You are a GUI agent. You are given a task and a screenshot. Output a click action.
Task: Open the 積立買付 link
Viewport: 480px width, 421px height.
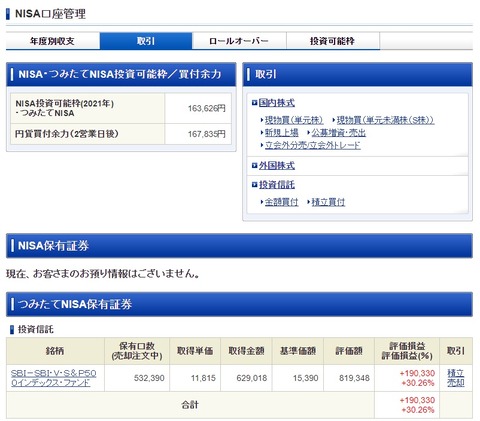click(328, 202)
